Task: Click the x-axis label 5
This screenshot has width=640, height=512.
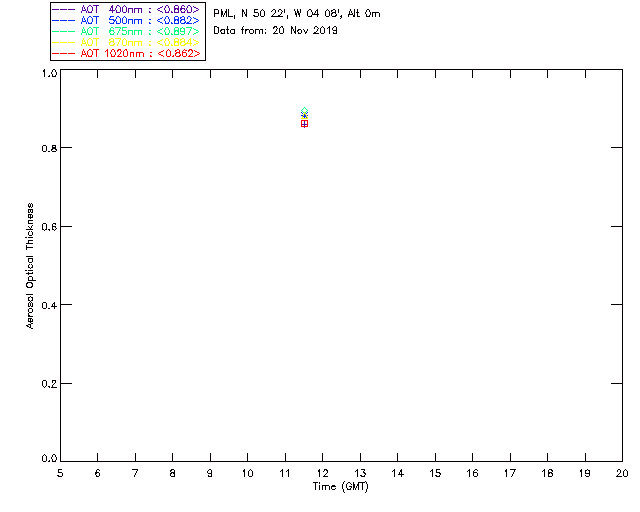Action: [60, 473]
